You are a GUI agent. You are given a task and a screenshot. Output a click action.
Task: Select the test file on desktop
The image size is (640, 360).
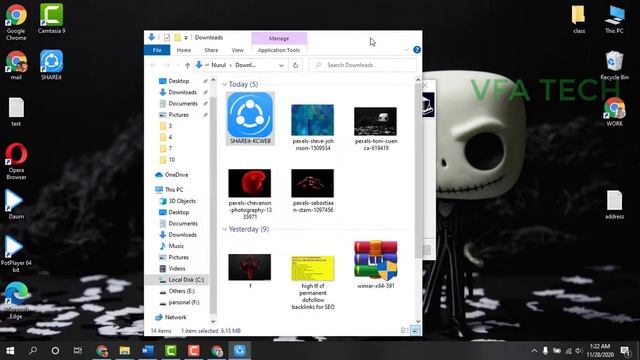(16, 112)
